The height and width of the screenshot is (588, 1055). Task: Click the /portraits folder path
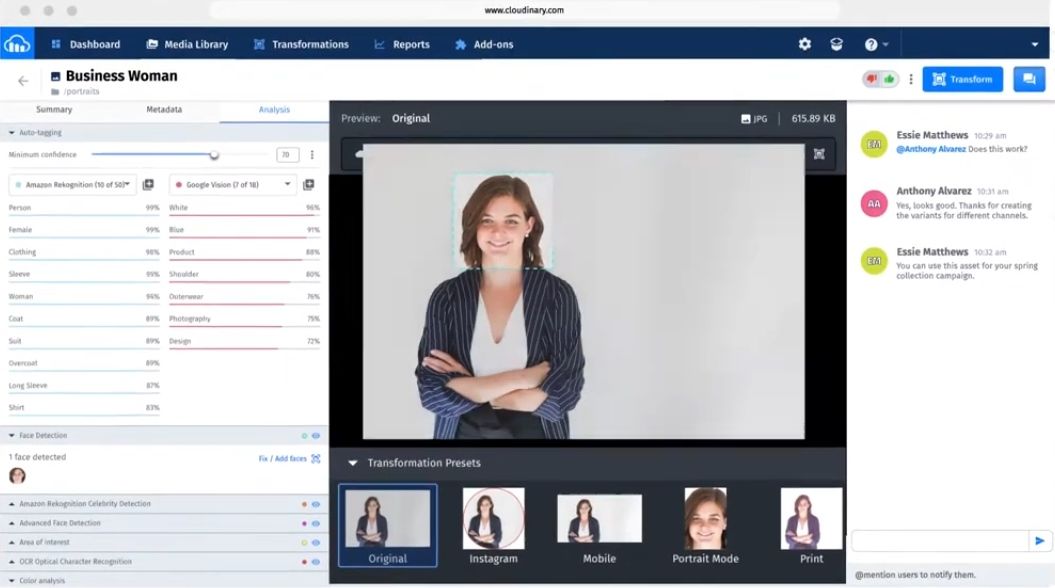[81, 91]
